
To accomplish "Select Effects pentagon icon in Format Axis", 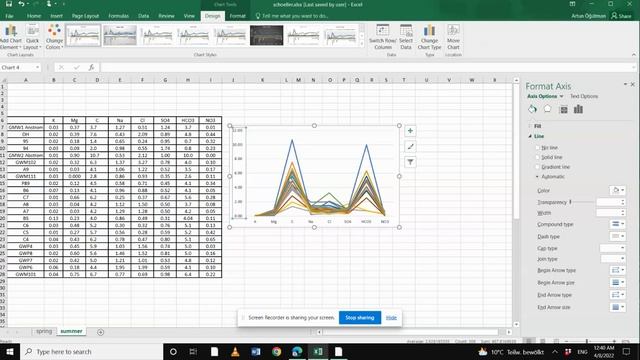I will 547,109.
